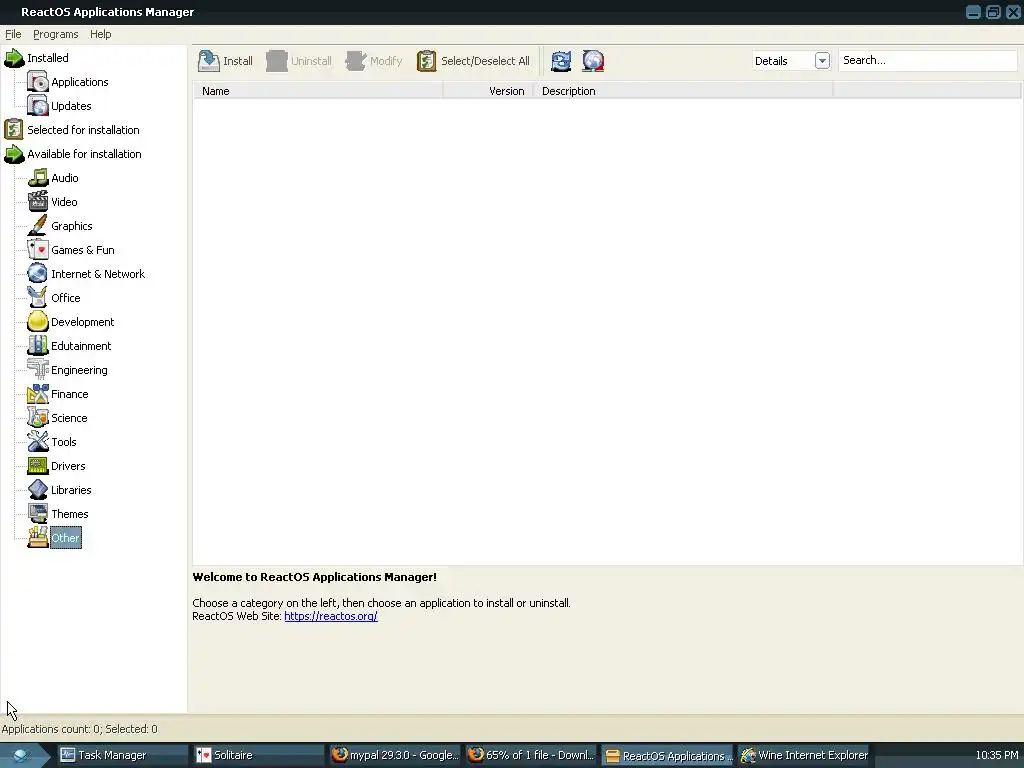The image size is (1024, 768).
Task: Switch to Solitaire in taskbar
Action: (258, 755)
